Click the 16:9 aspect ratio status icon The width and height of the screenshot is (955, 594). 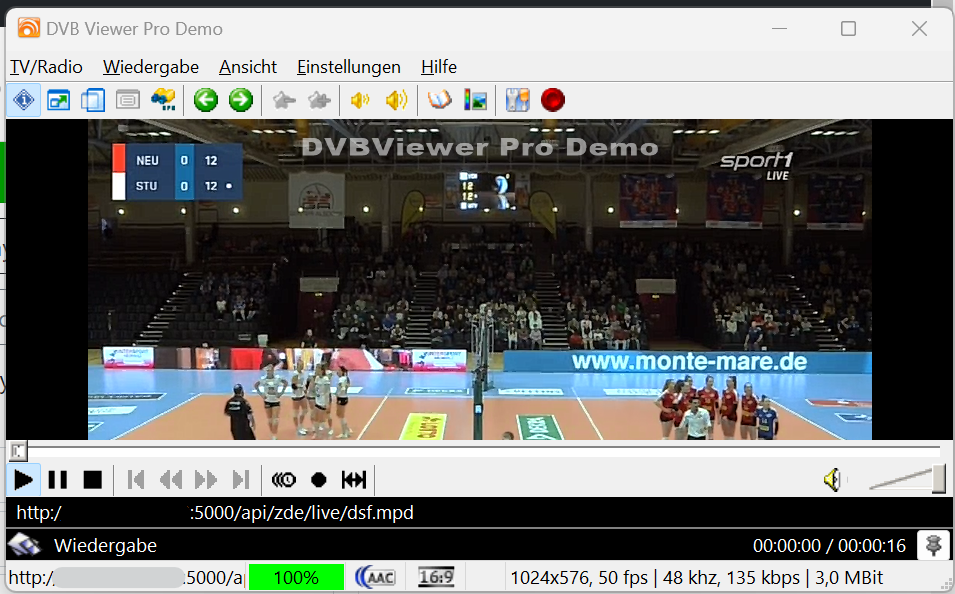coord(436,577)
